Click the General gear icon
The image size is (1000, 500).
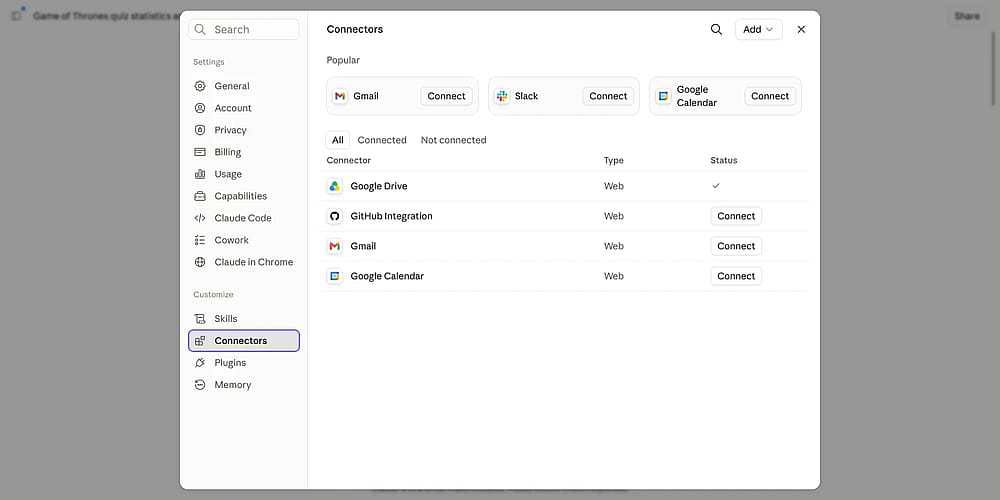point(200,86)
